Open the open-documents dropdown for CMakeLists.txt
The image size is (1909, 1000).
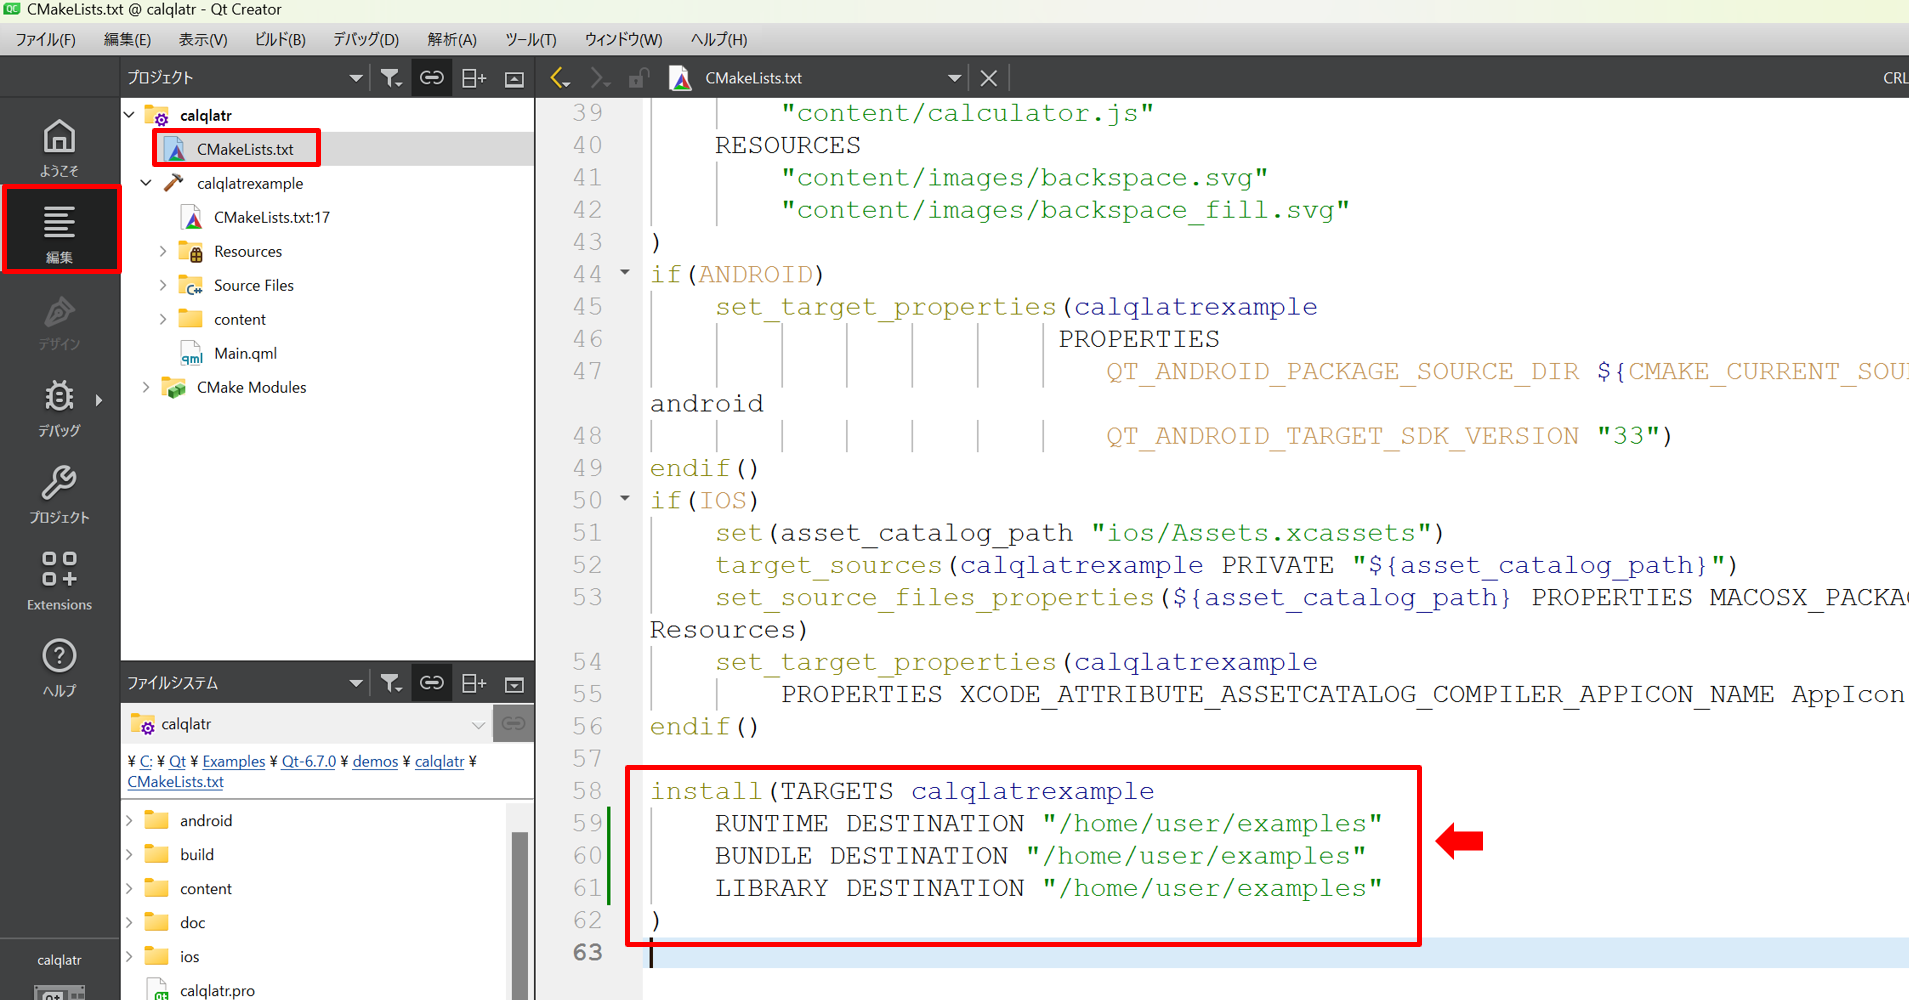[954, 78]
